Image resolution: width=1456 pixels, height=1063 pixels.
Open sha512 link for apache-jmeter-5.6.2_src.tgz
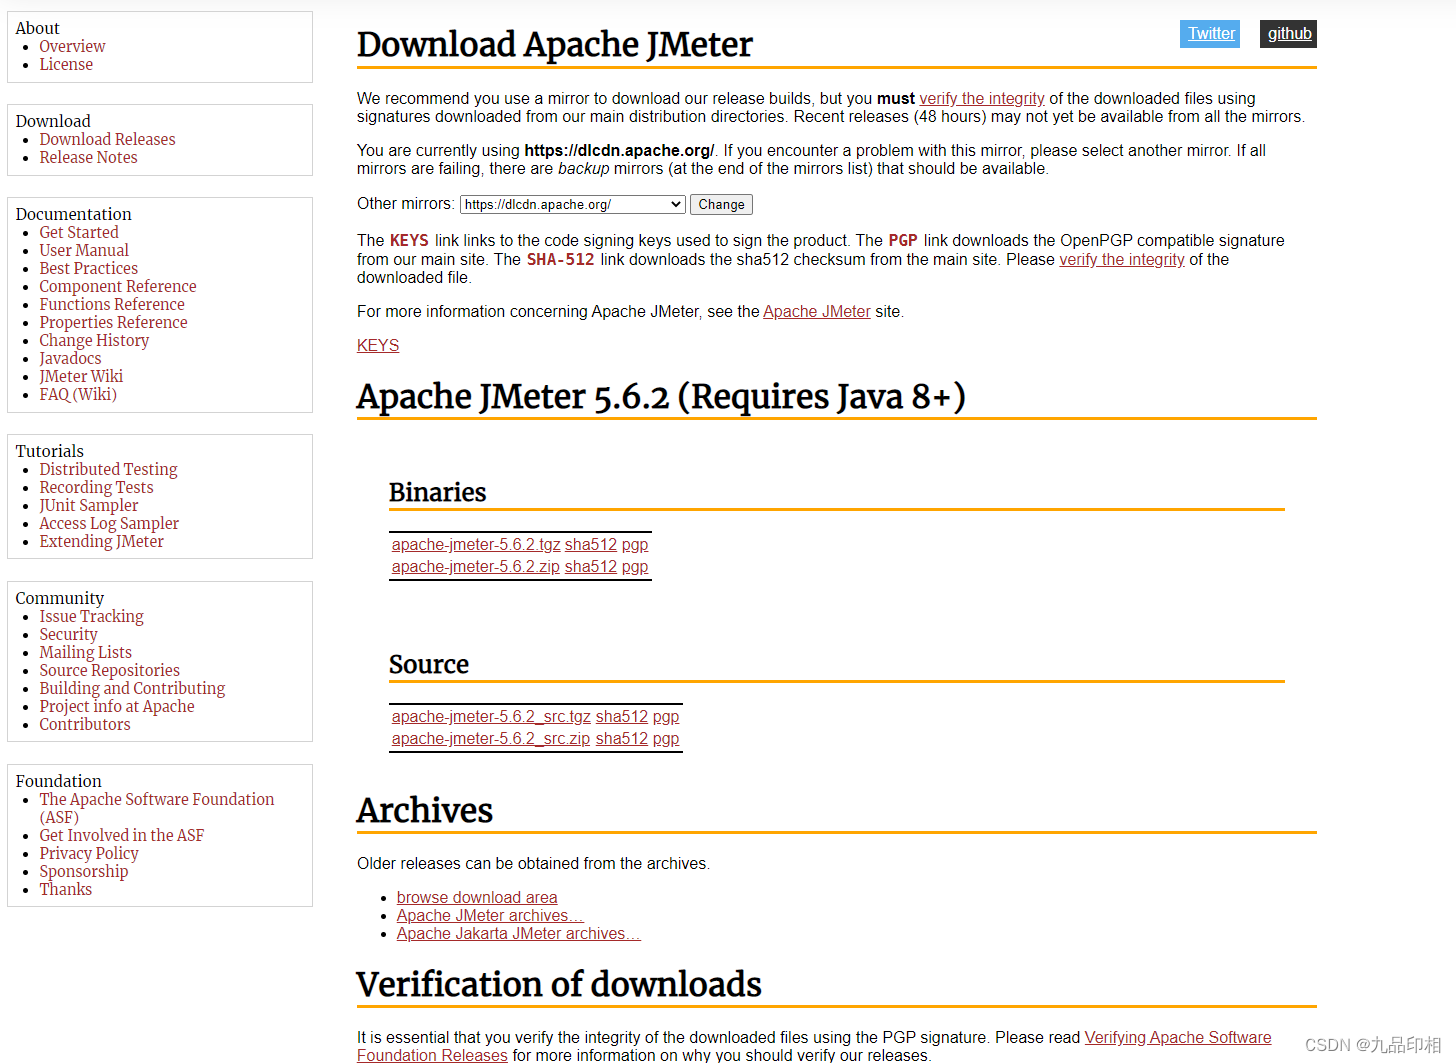pos(622,717)
